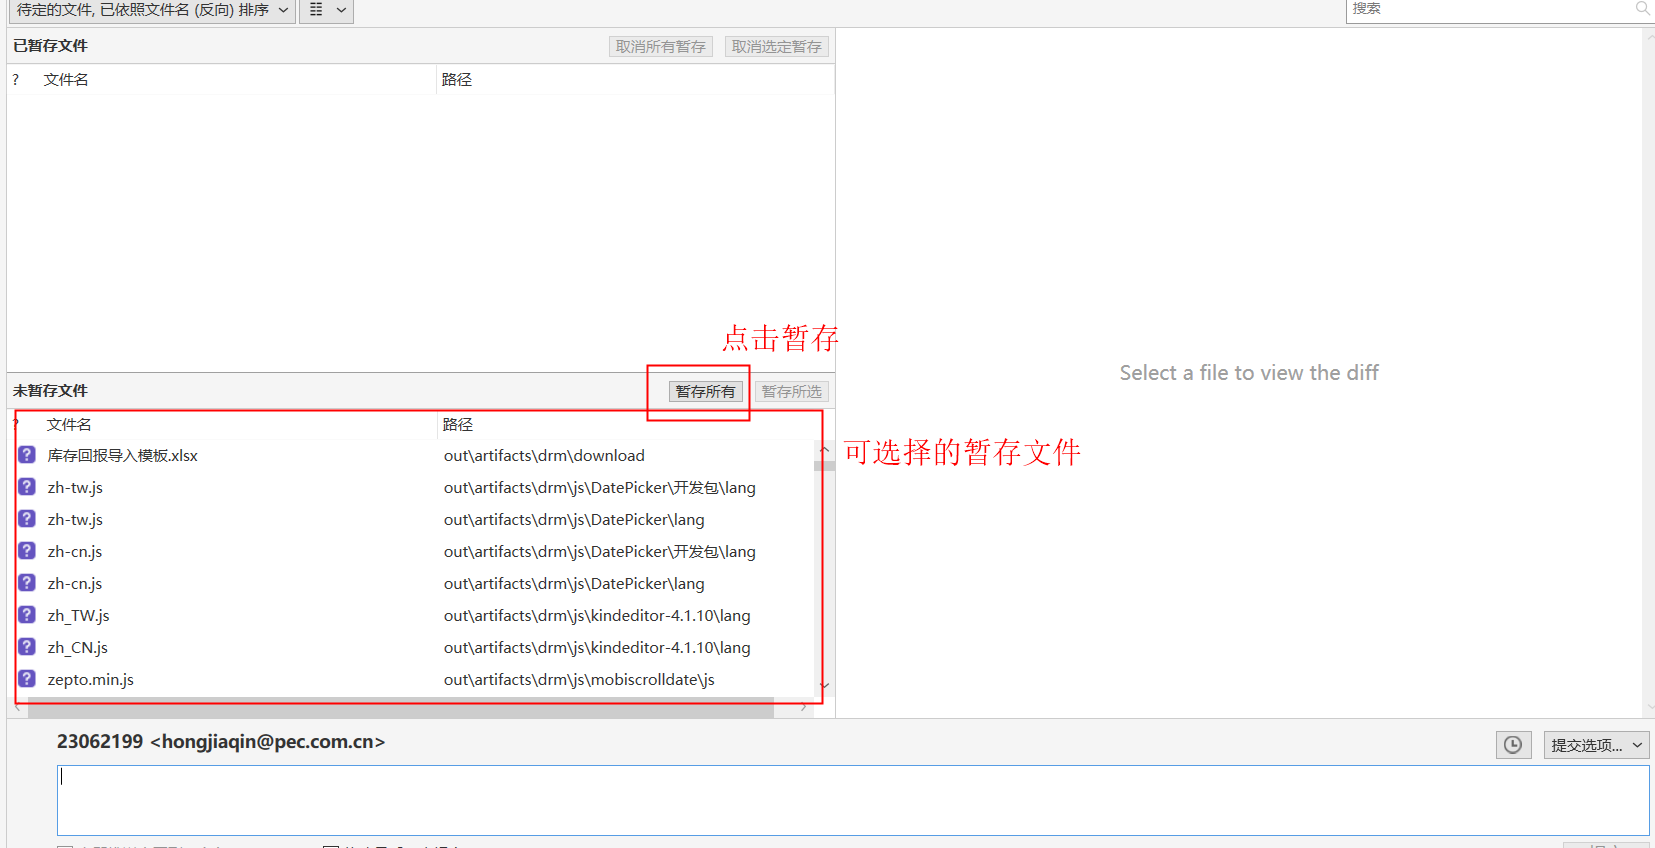Click the horizontal scrollbar right arrow
Viewport: 1655px width, 848px height.
[804, 708]
